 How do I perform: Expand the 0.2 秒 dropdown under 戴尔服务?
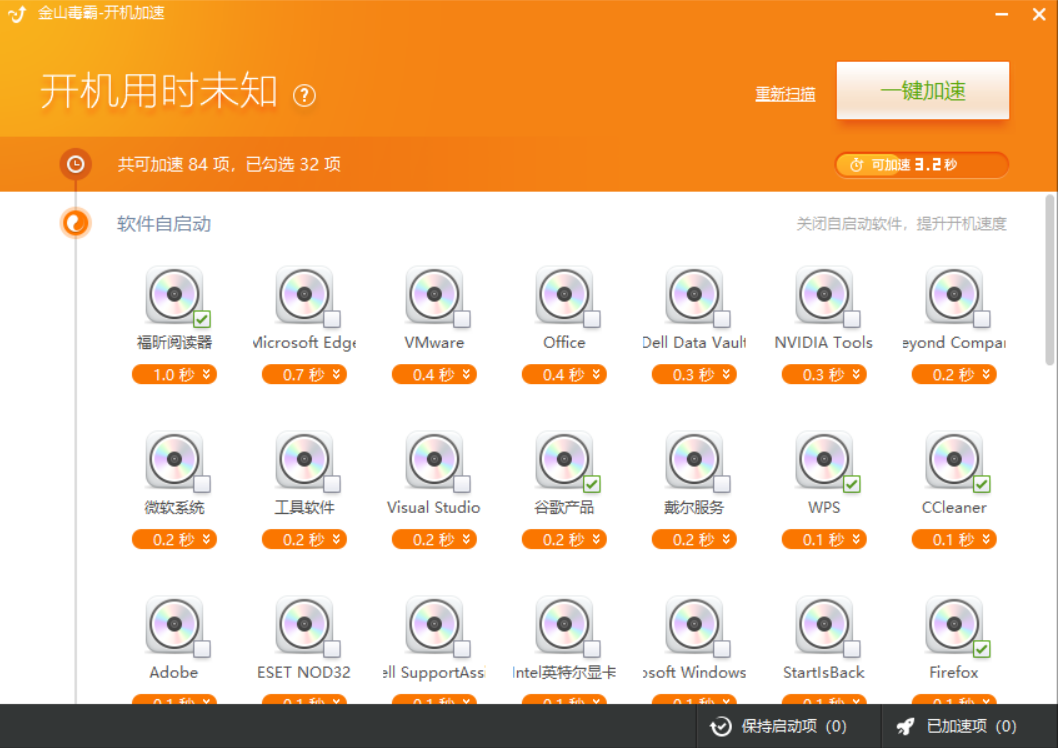pyautogui.click(x=694, y=540)
